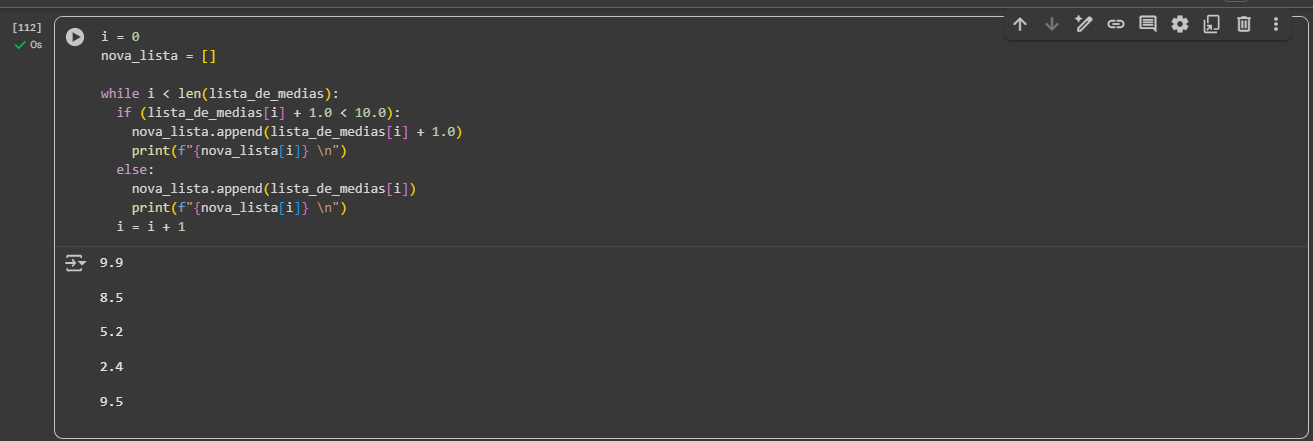This screenshot has height=441, width=1313.
Task: Mirror cell in a tab
Action: pyautogui.click(x=1211, y=24)
